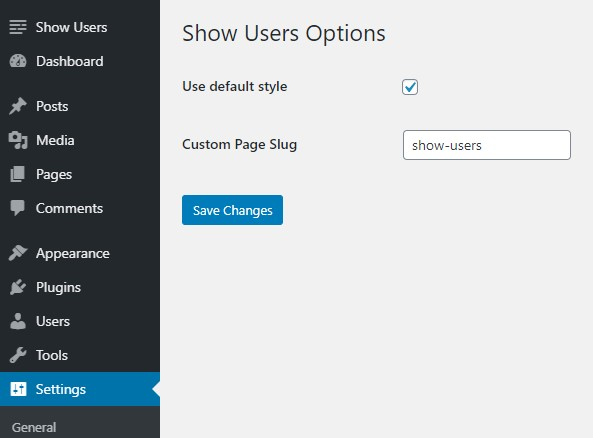Open the Show Users menu text
Image resolution: width=593 pixels, height=438 pixels.
71,27
